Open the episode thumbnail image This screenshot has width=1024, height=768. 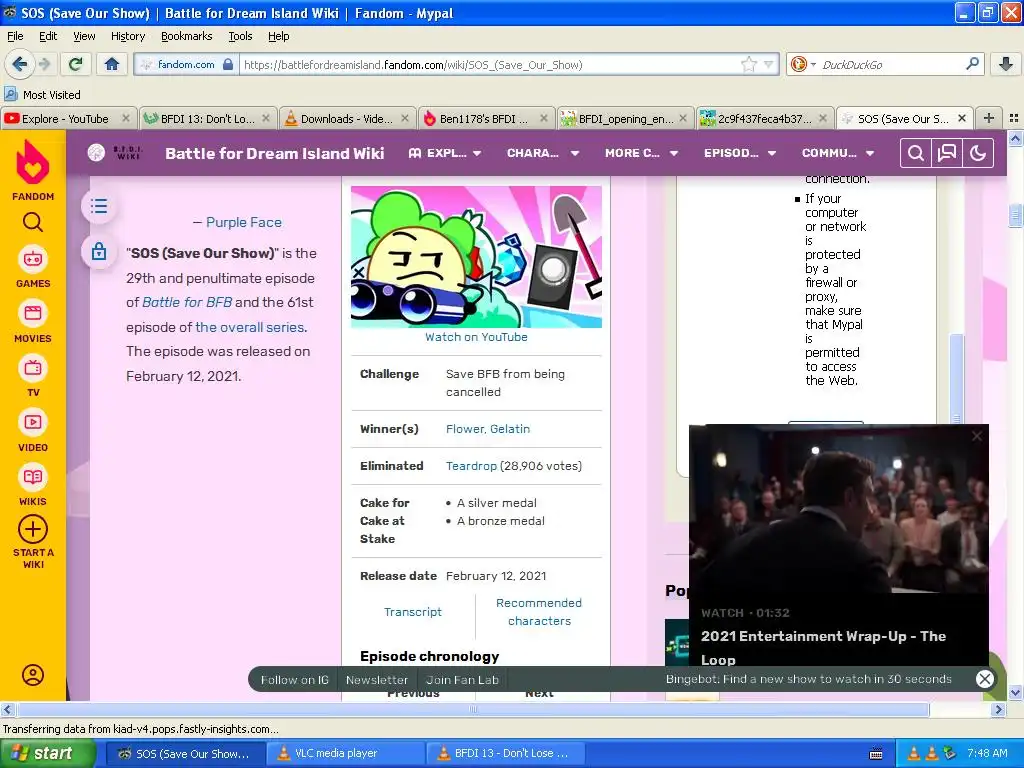tap(476, 257)
